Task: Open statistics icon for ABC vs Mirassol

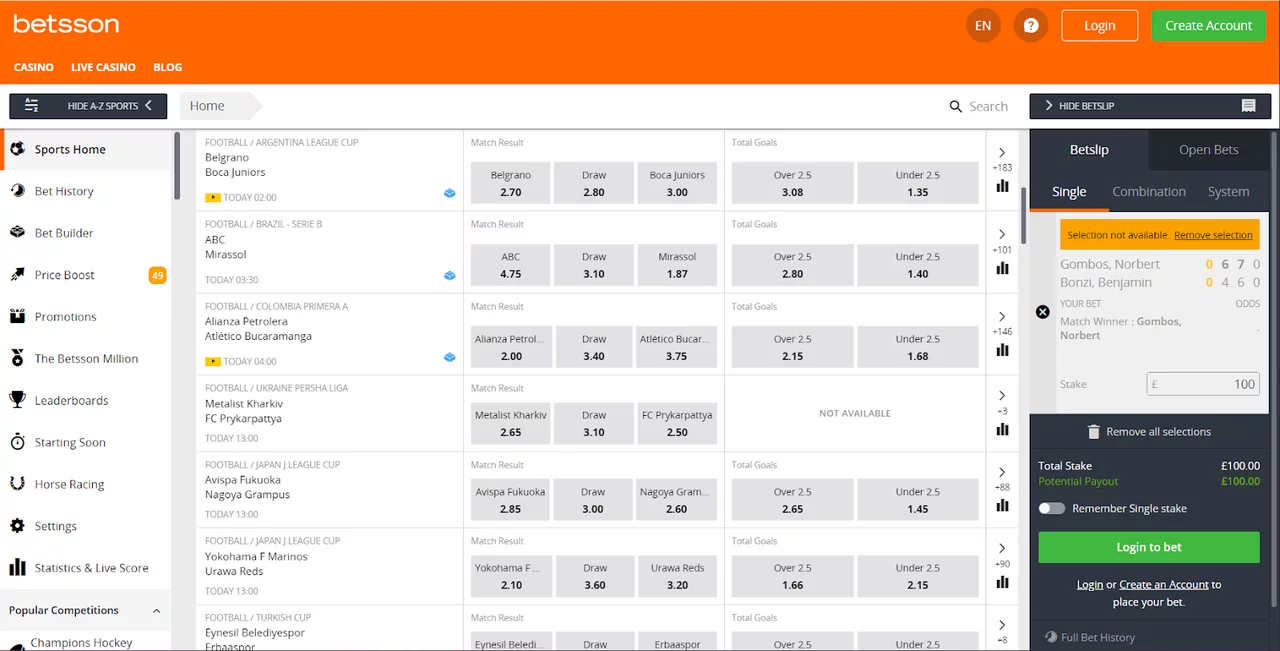Action: tap(1002, 268)
